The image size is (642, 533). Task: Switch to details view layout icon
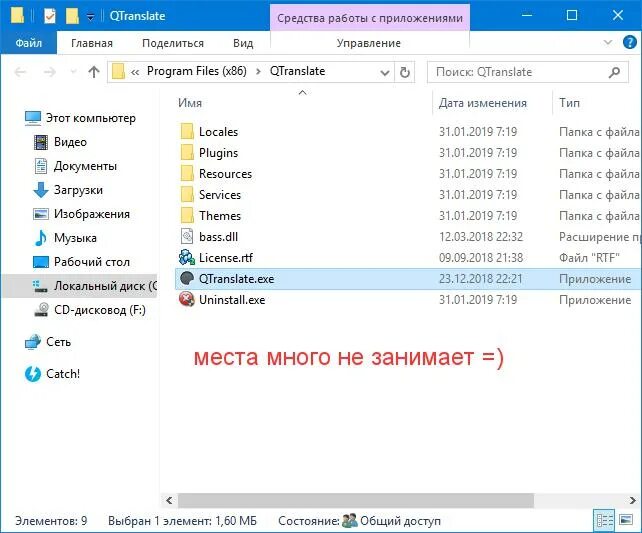[x=604, y=521]
